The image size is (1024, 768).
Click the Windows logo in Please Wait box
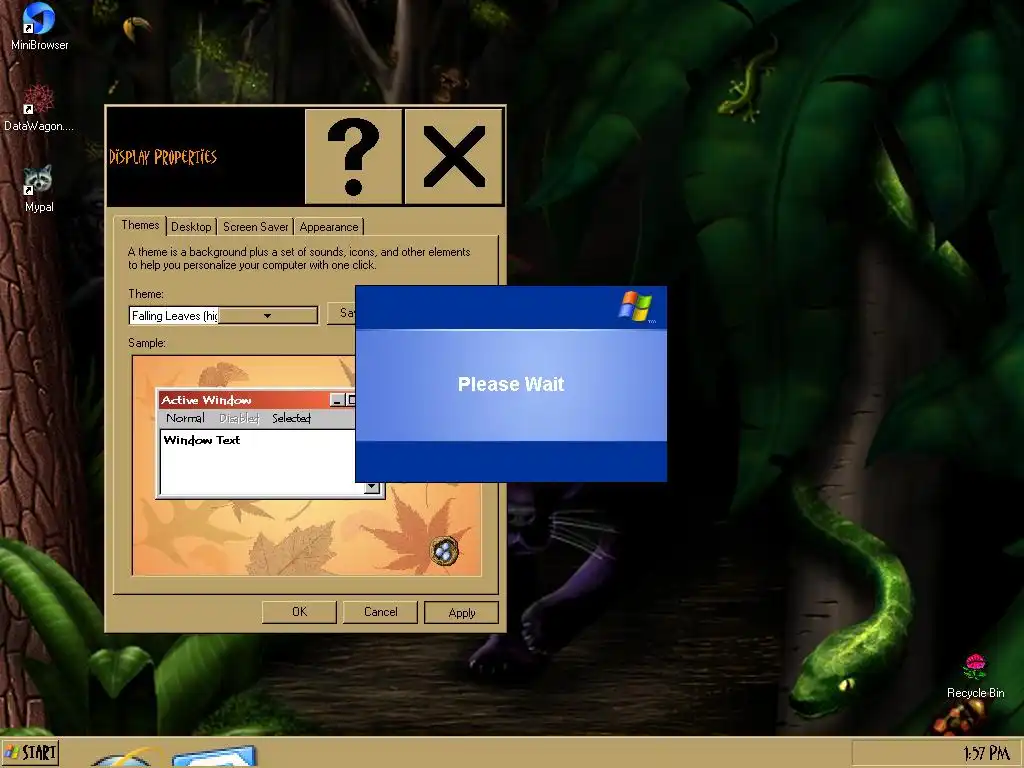point(635,306)
